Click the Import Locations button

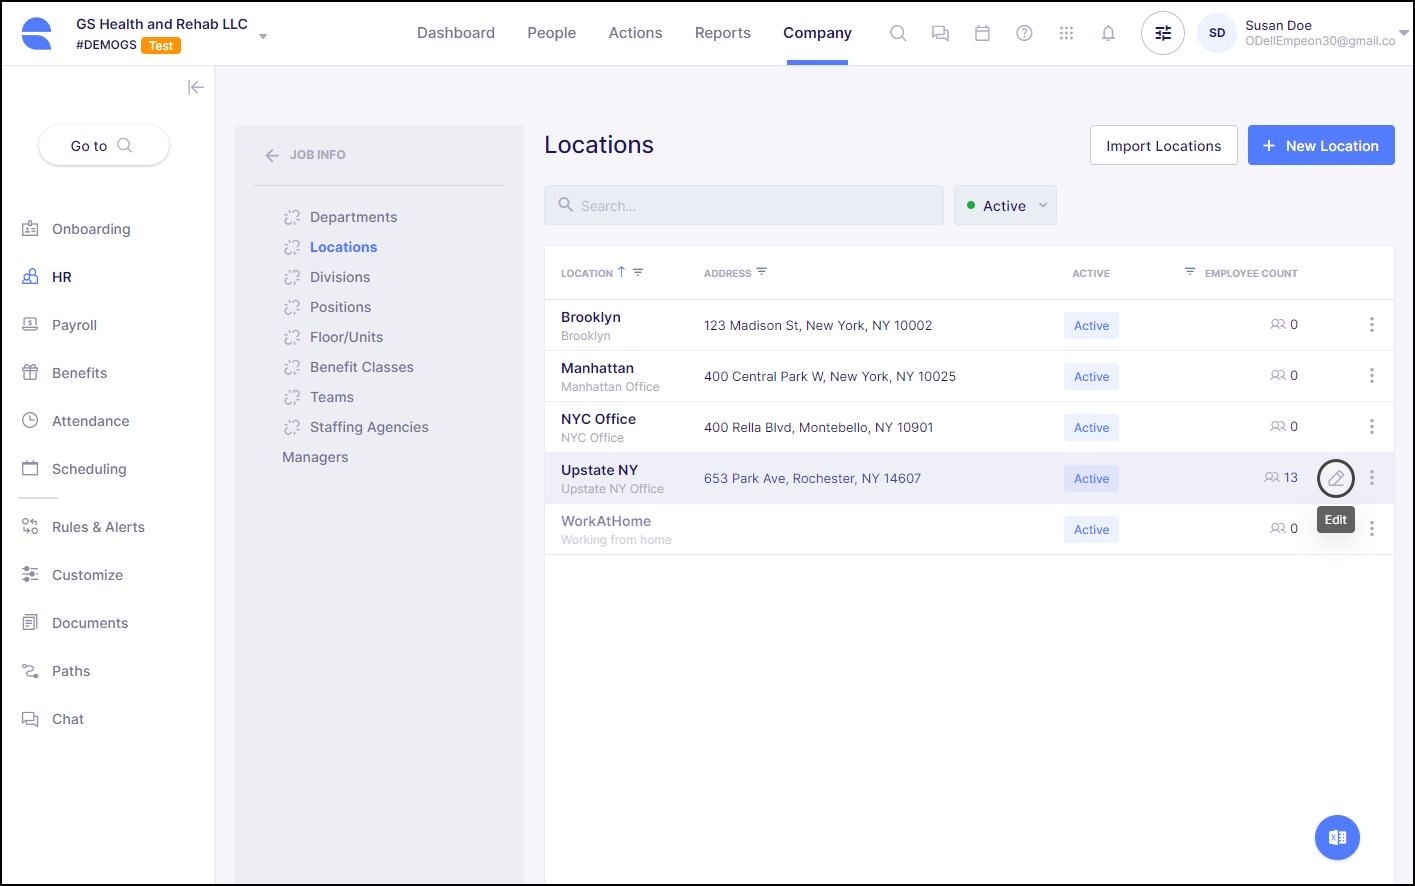click(x=1164, y=145)
